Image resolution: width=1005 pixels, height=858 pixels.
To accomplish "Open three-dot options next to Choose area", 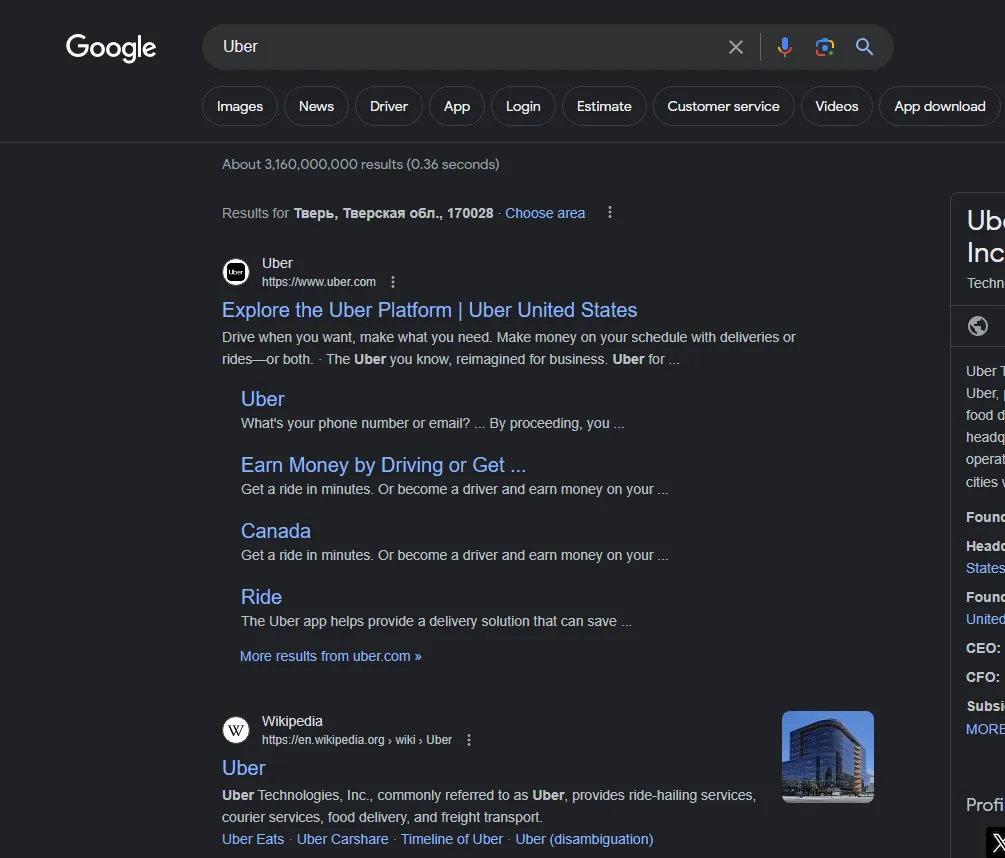I will (x=610, y=212).
